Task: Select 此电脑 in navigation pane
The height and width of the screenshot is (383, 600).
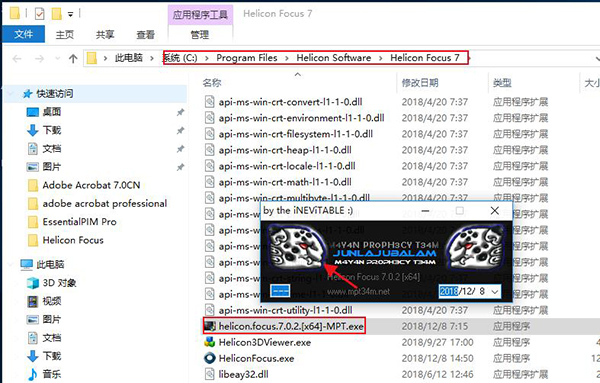Action: tap(50, 264)
